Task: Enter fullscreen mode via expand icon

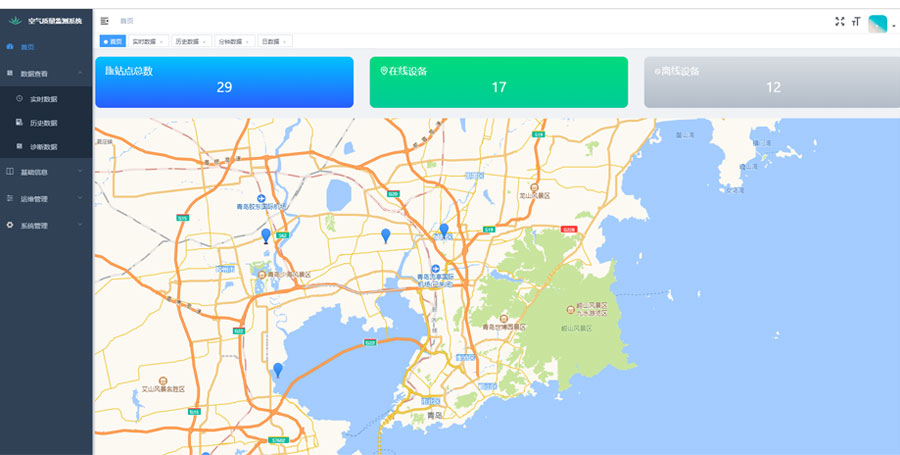Action: (839, 21)
